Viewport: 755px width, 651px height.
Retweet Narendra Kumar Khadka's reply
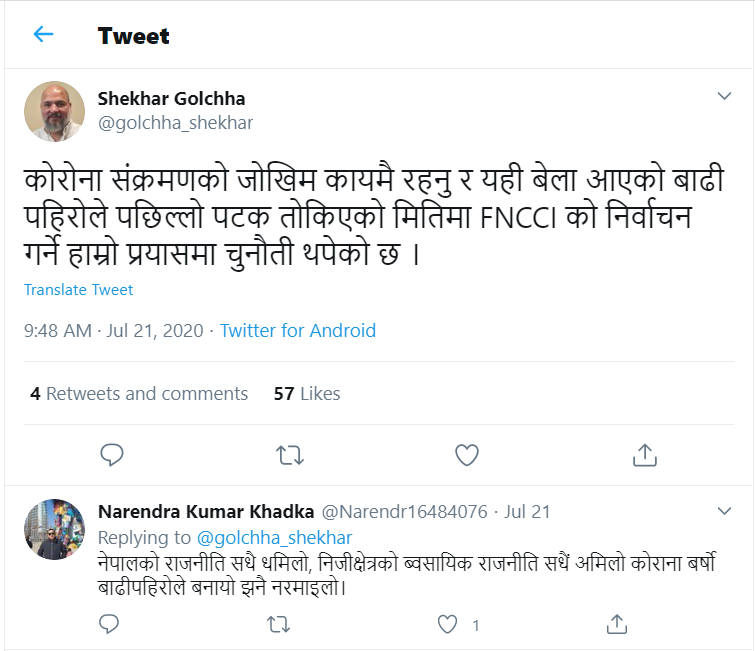(x=280, y=625)
